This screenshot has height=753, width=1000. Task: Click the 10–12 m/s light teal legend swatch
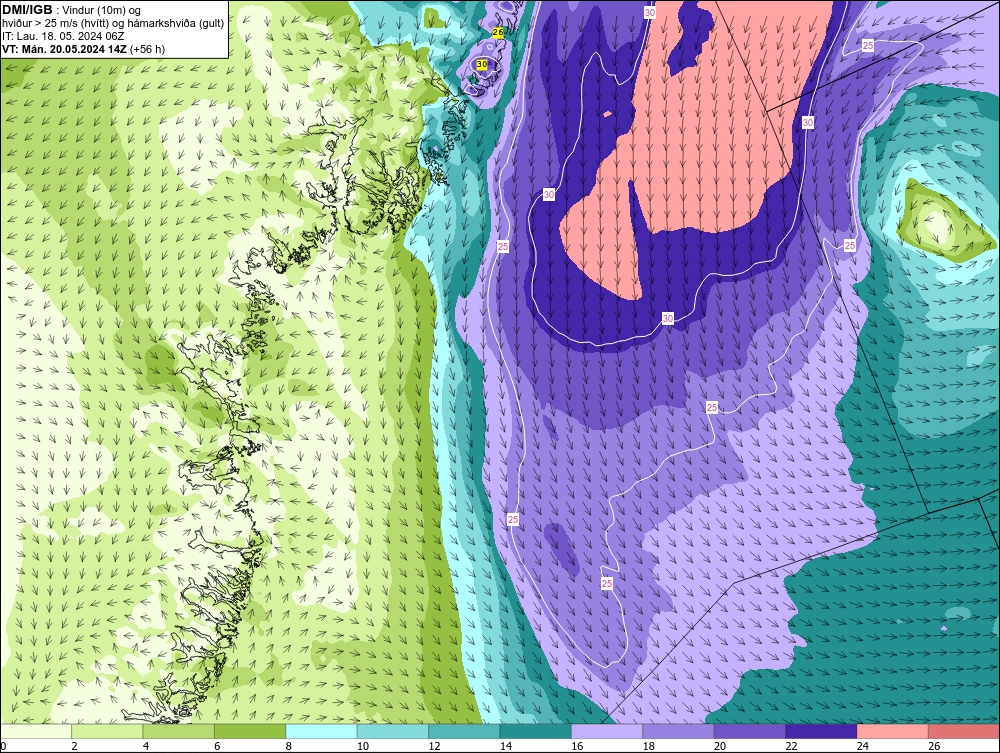click(x=393, y=731)
